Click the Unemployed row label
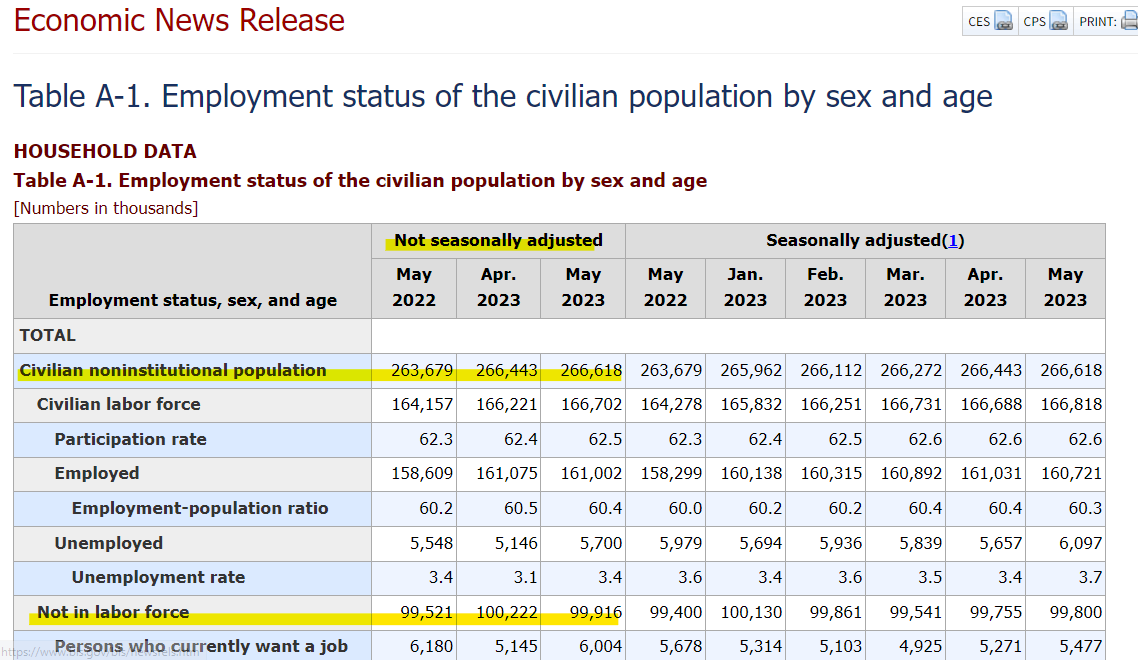The image size is (1138, 660). pos(109,543)
